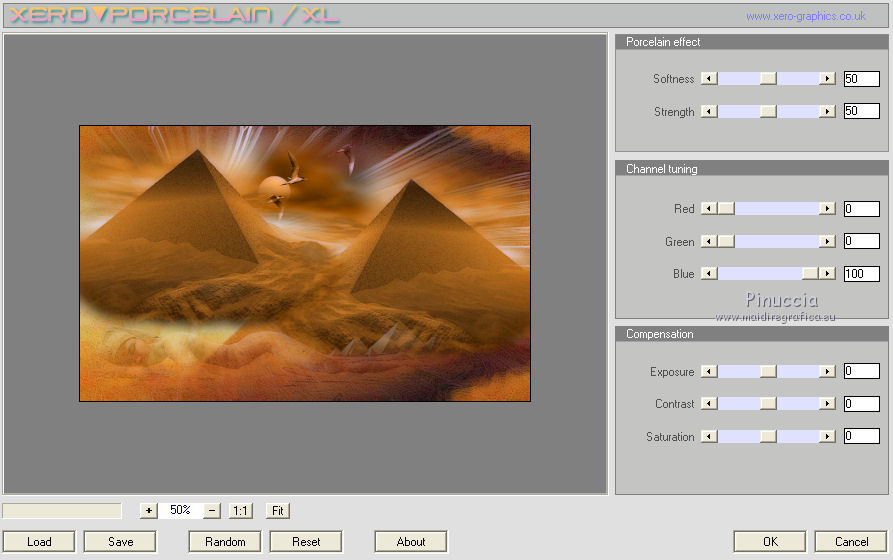Click Contrast slider left arrow

coord(709,403)
